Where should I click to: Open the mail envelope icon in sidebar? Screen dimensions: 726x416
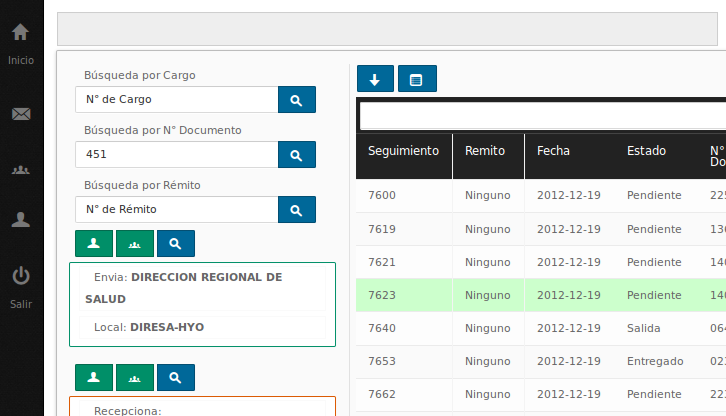click(x=20, y=114)
